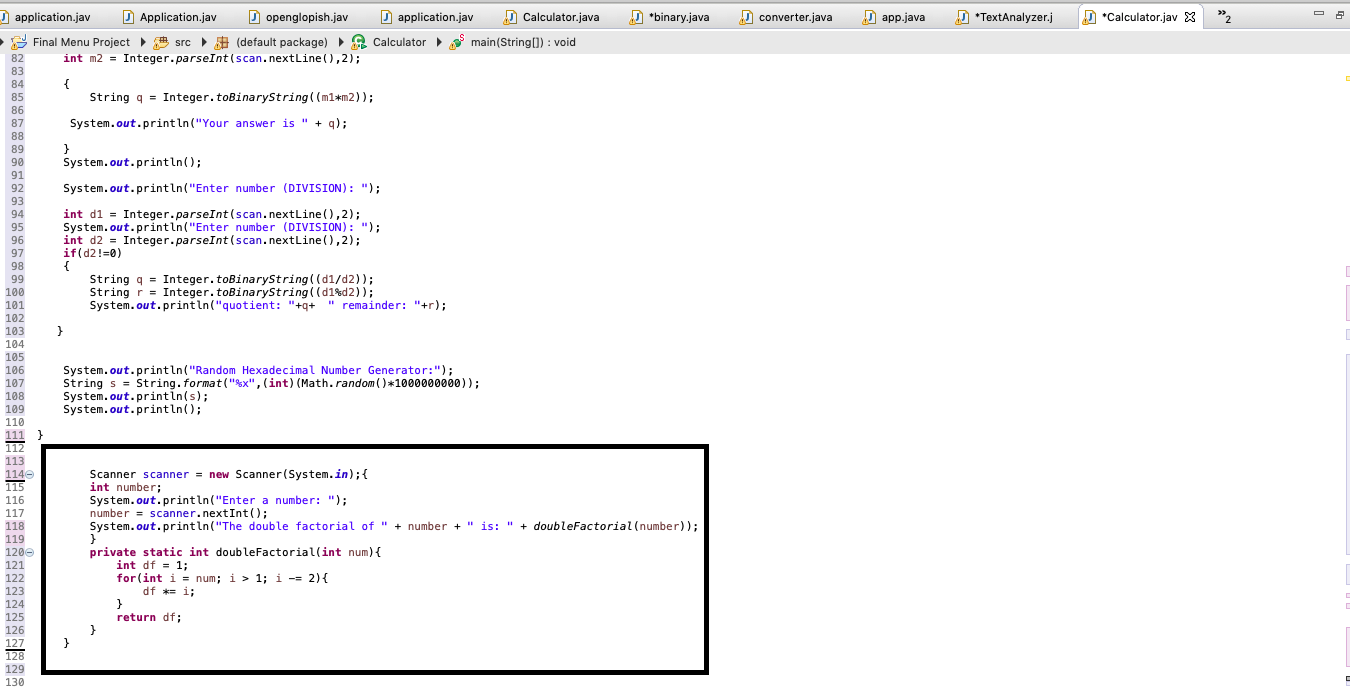Click the Java file icon on the *binary.java tab

(637, 16)
